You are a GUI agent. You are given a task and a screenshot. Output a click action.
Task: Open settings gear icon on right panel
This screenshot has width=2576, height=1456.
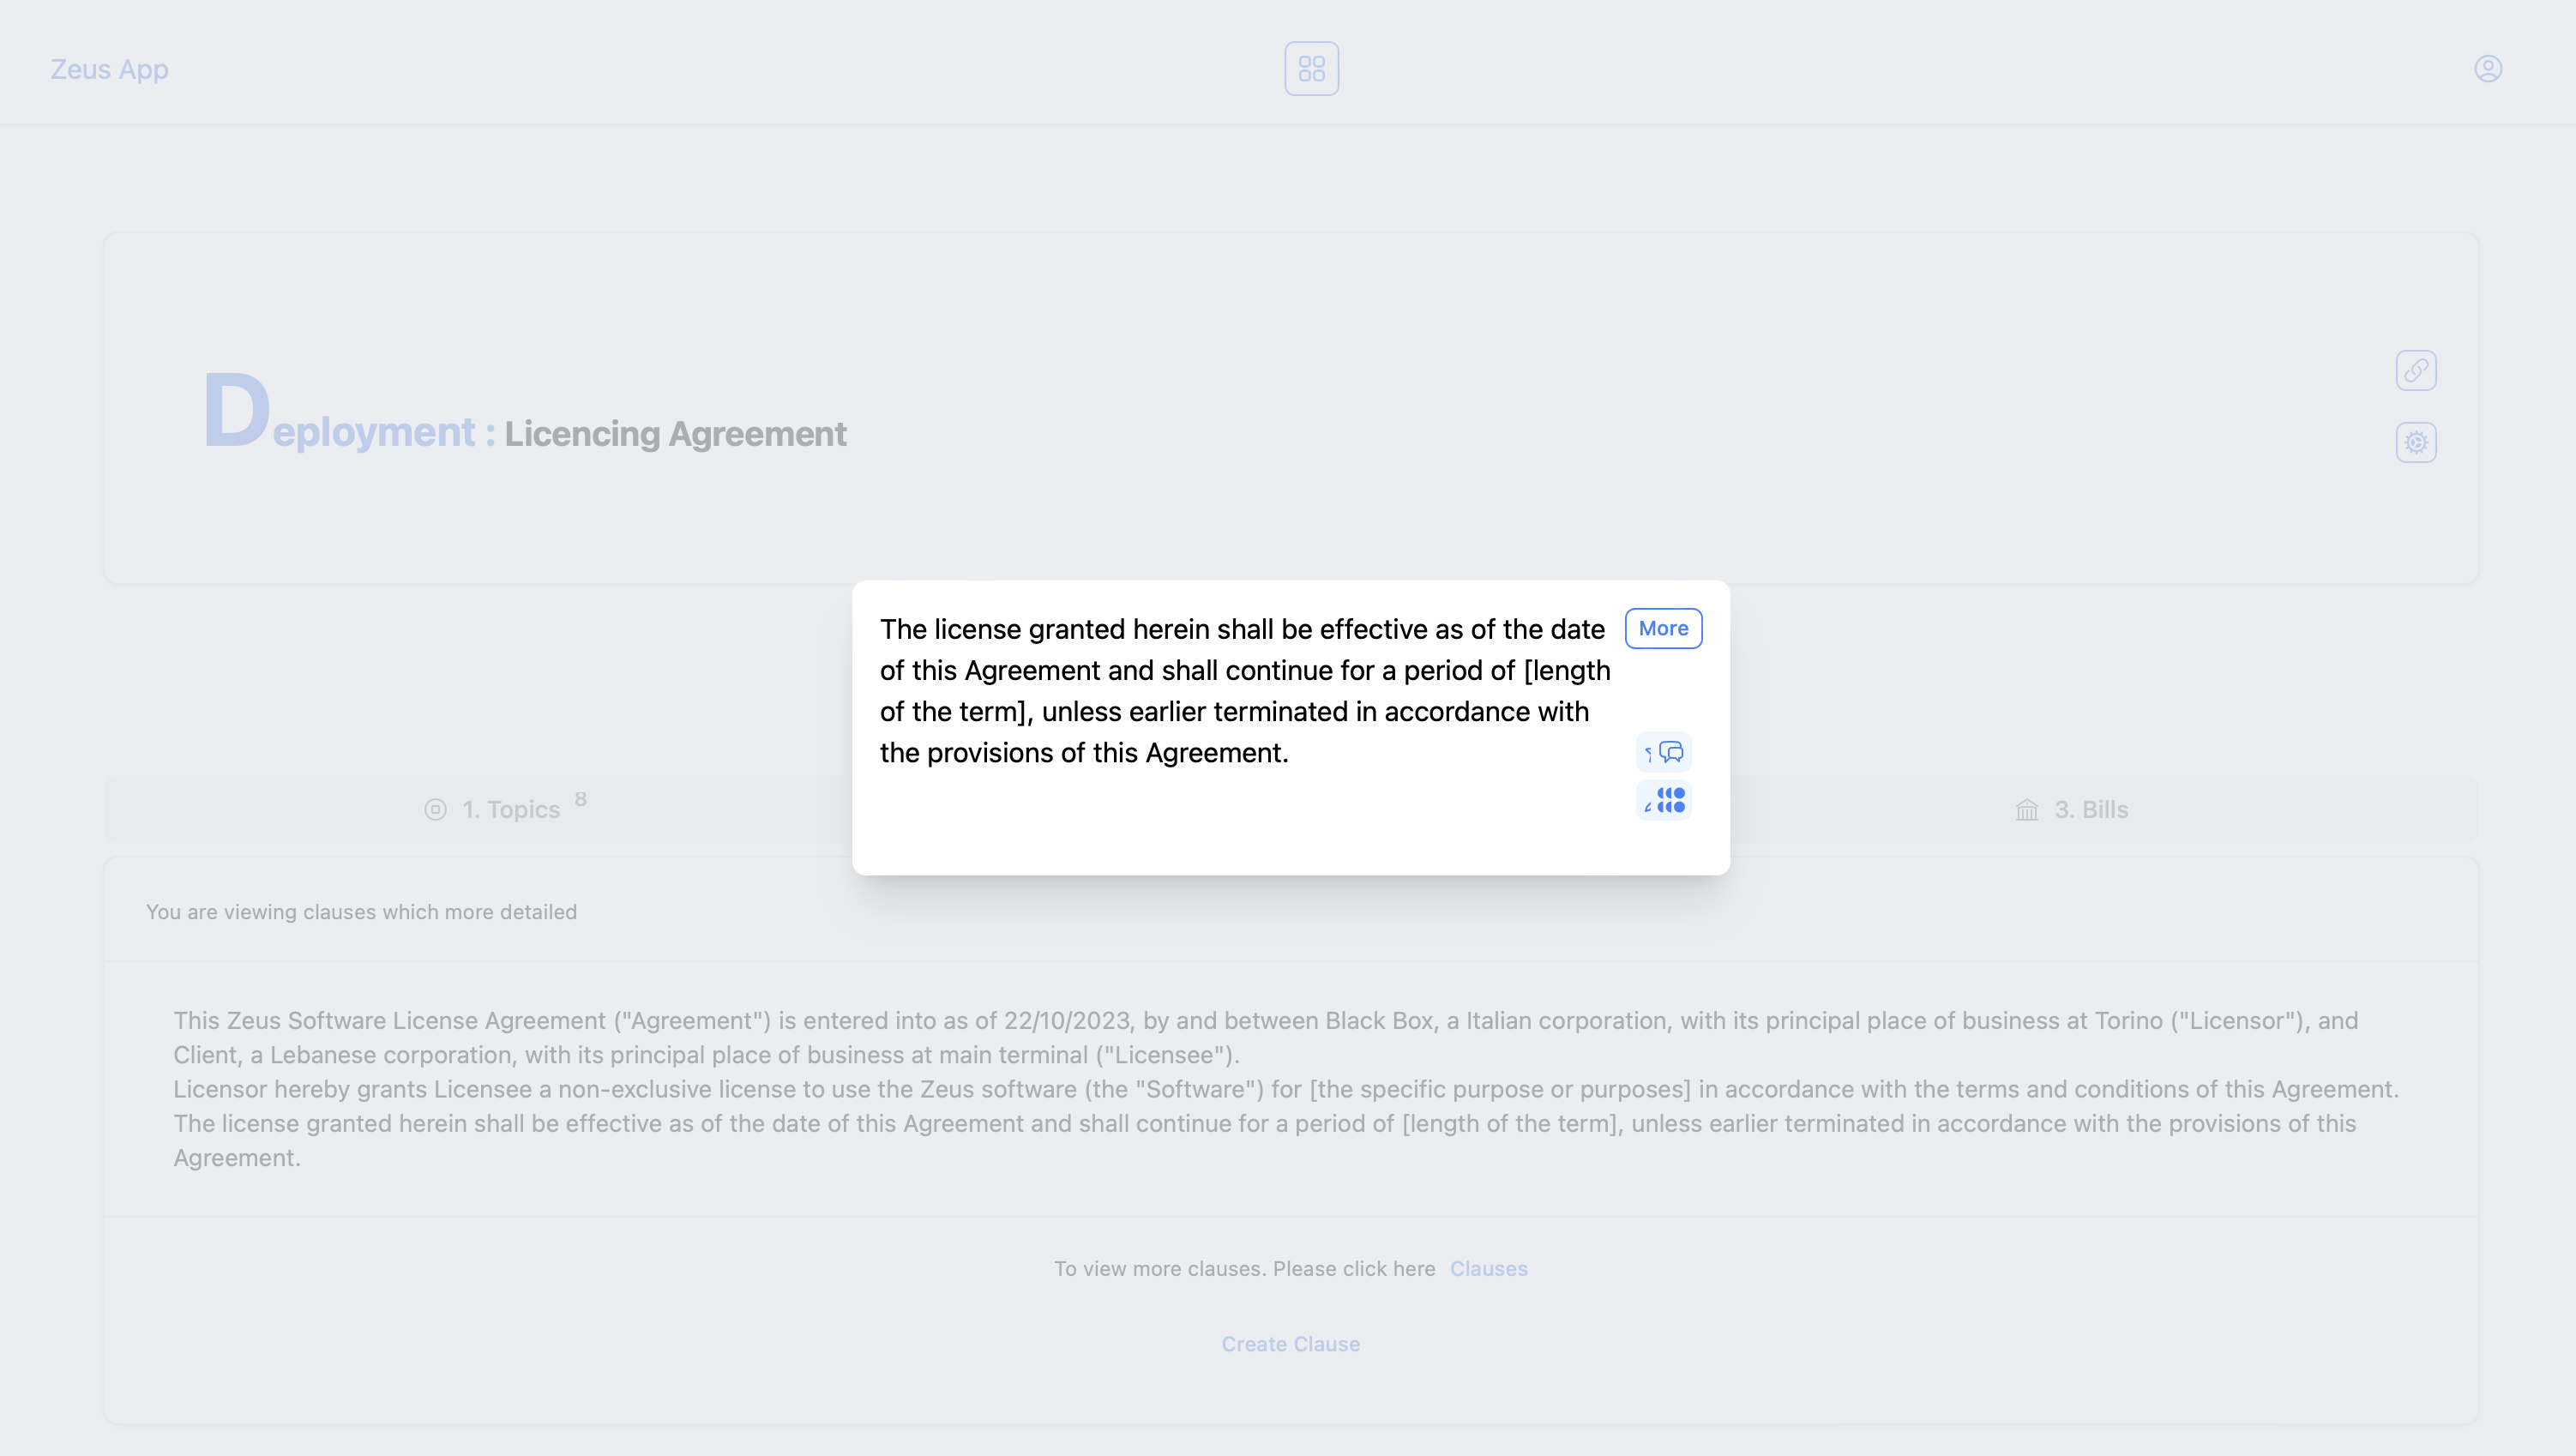pyautogui.click(x=2417, y=442)
